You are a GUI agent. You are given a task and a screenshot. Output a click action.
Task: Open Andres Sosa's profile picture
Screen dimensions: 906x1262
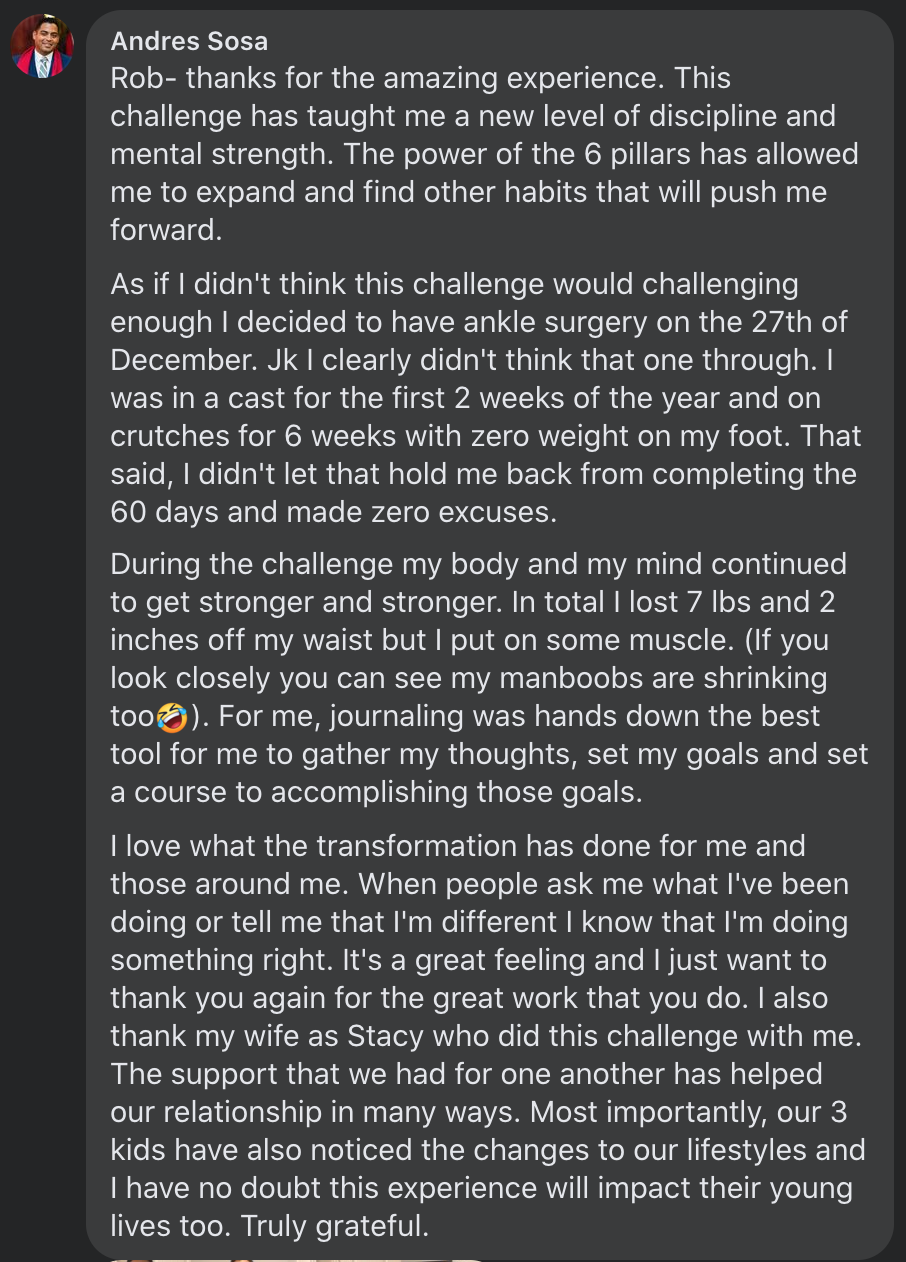(42, 46)
